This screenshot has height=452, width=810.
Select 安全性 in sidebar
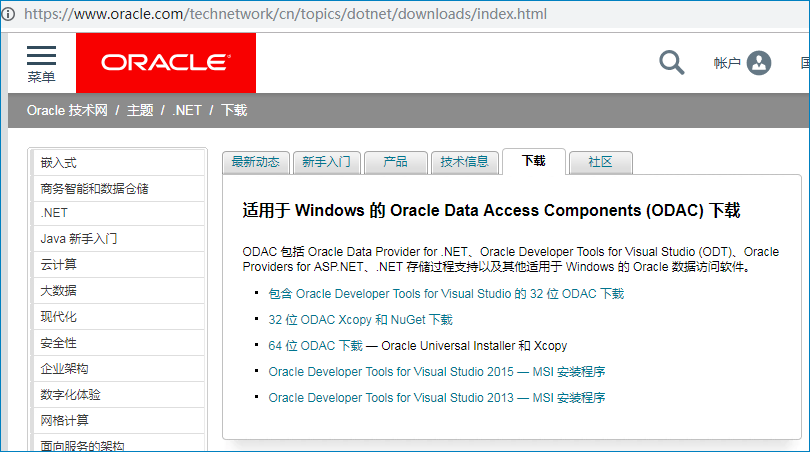coord(118,342)
